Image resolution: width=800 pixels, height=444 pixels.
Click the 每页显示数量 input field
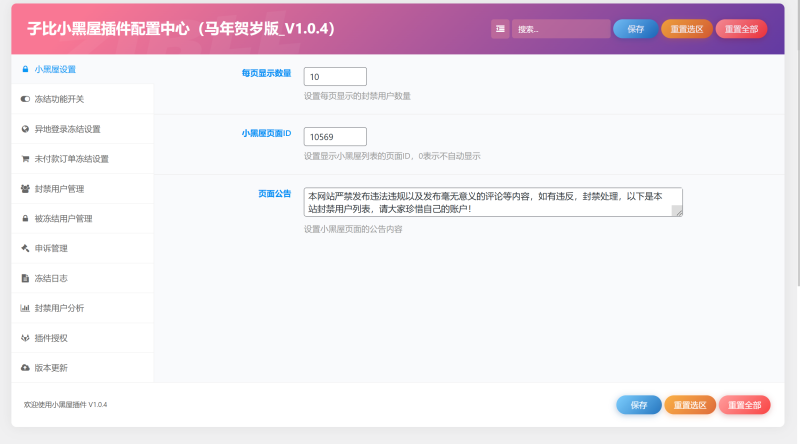pyautogui.click(x=335, y=77)
